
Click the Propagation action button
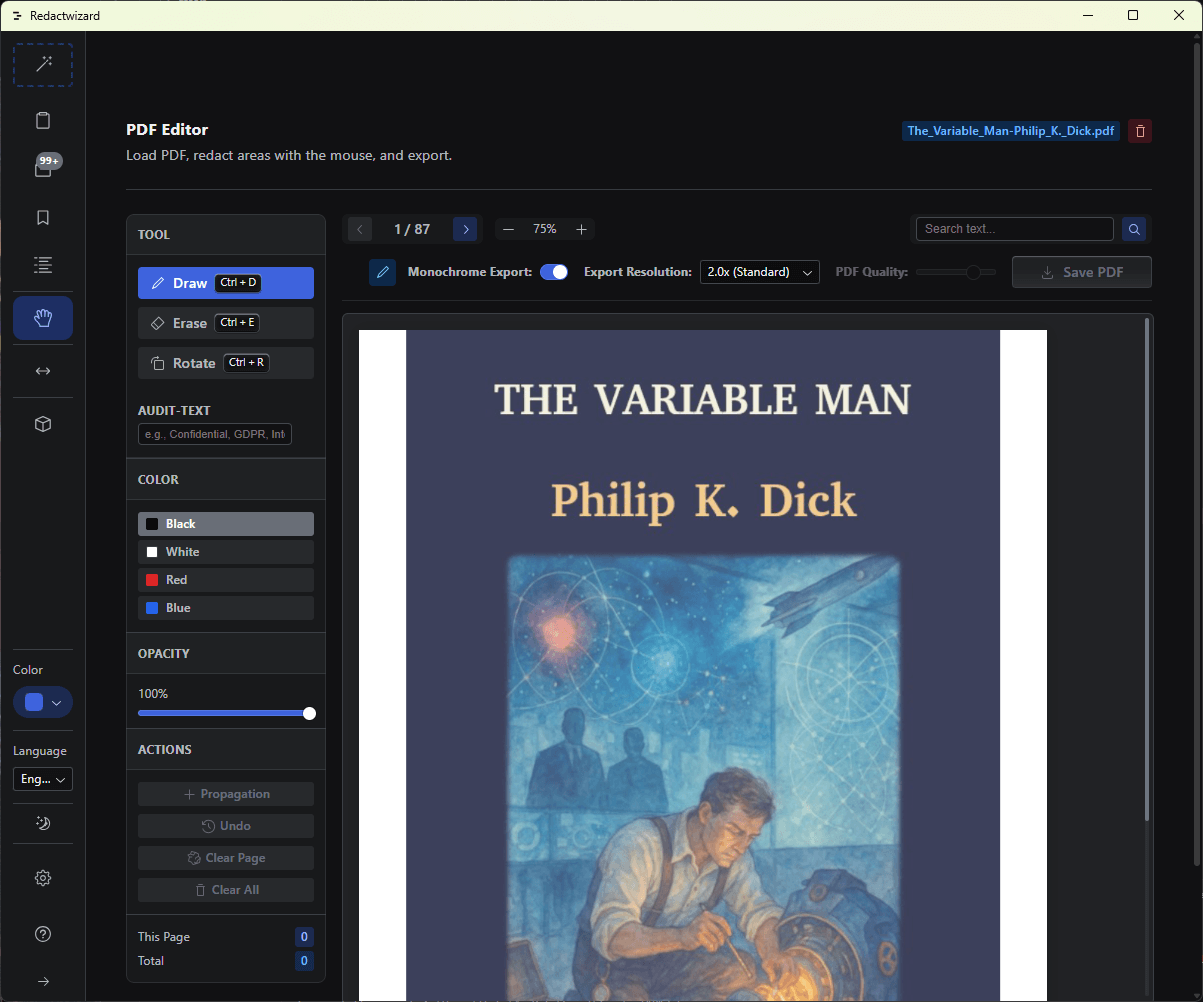[x=226, y=794]
